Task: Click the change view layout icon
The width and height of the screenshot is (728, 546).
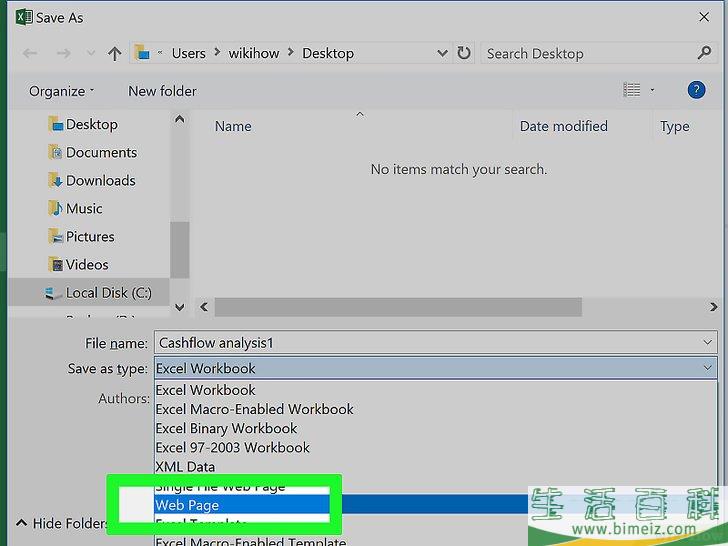Action: (631, 90)
